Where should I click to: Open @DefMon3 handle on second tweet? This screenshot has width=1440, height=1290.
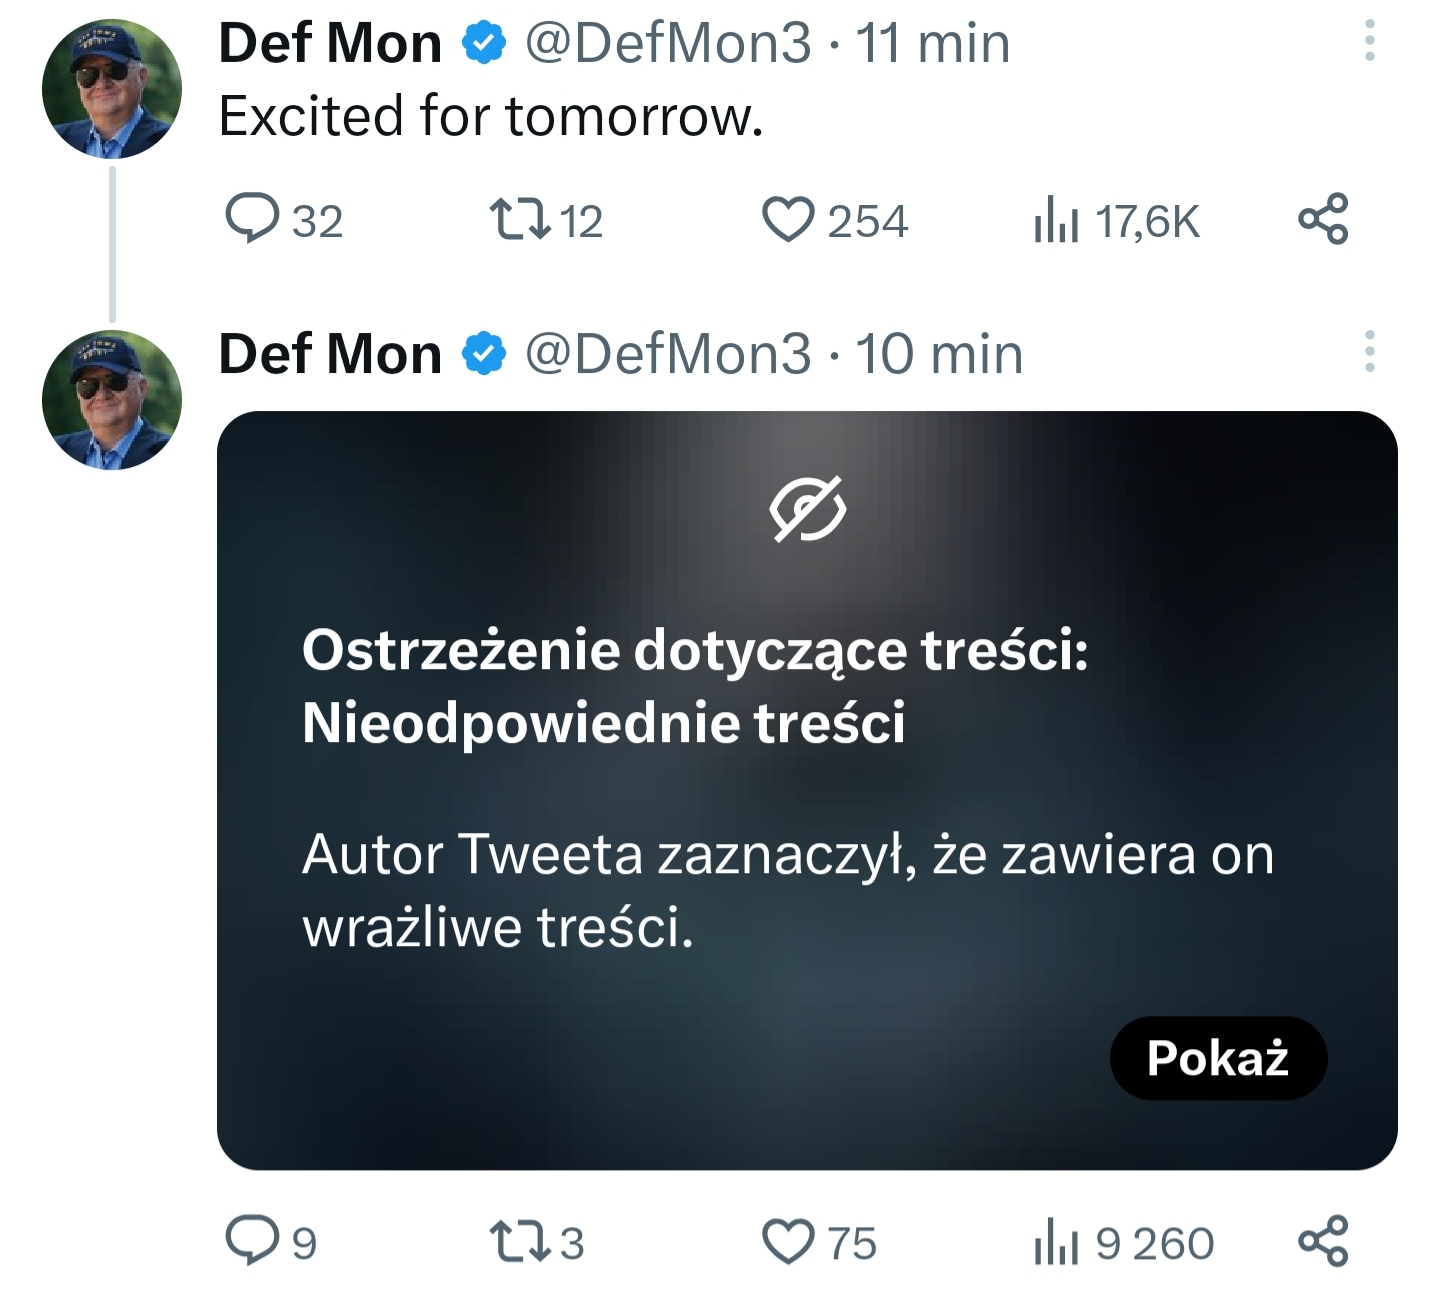point(668,354)
